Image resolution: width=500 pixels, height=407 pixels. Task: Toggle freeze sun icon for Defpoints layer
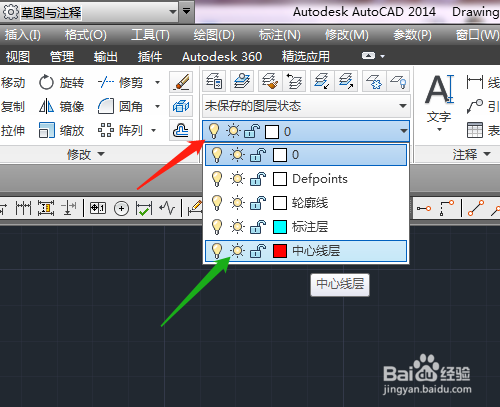(237, 179)
